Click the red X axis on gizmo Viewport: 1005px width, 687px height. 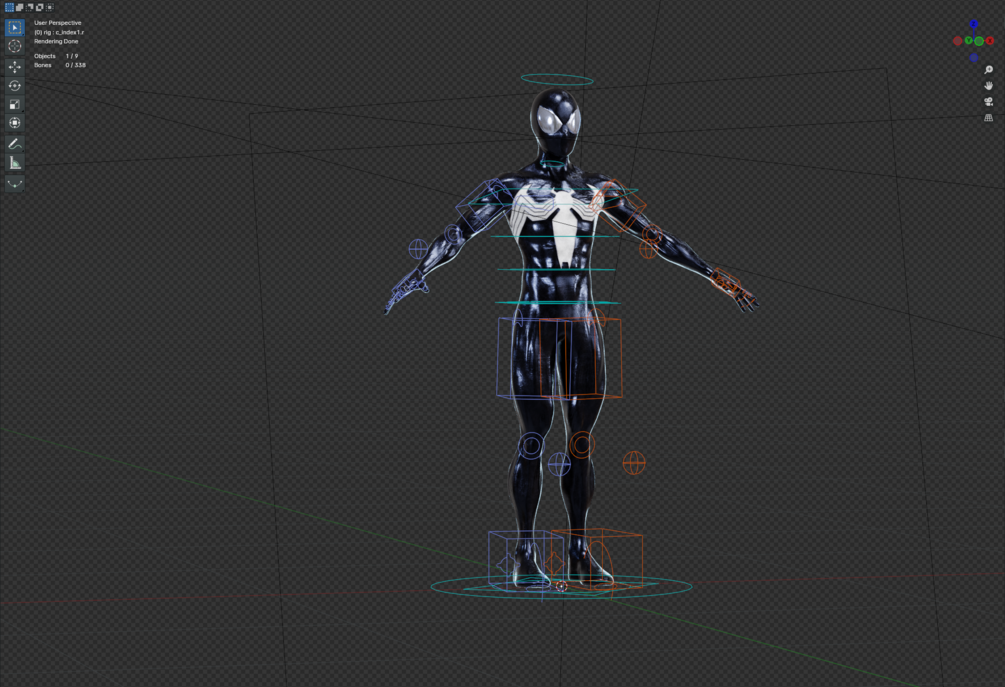pyautogui.click(x=990, y=41)
